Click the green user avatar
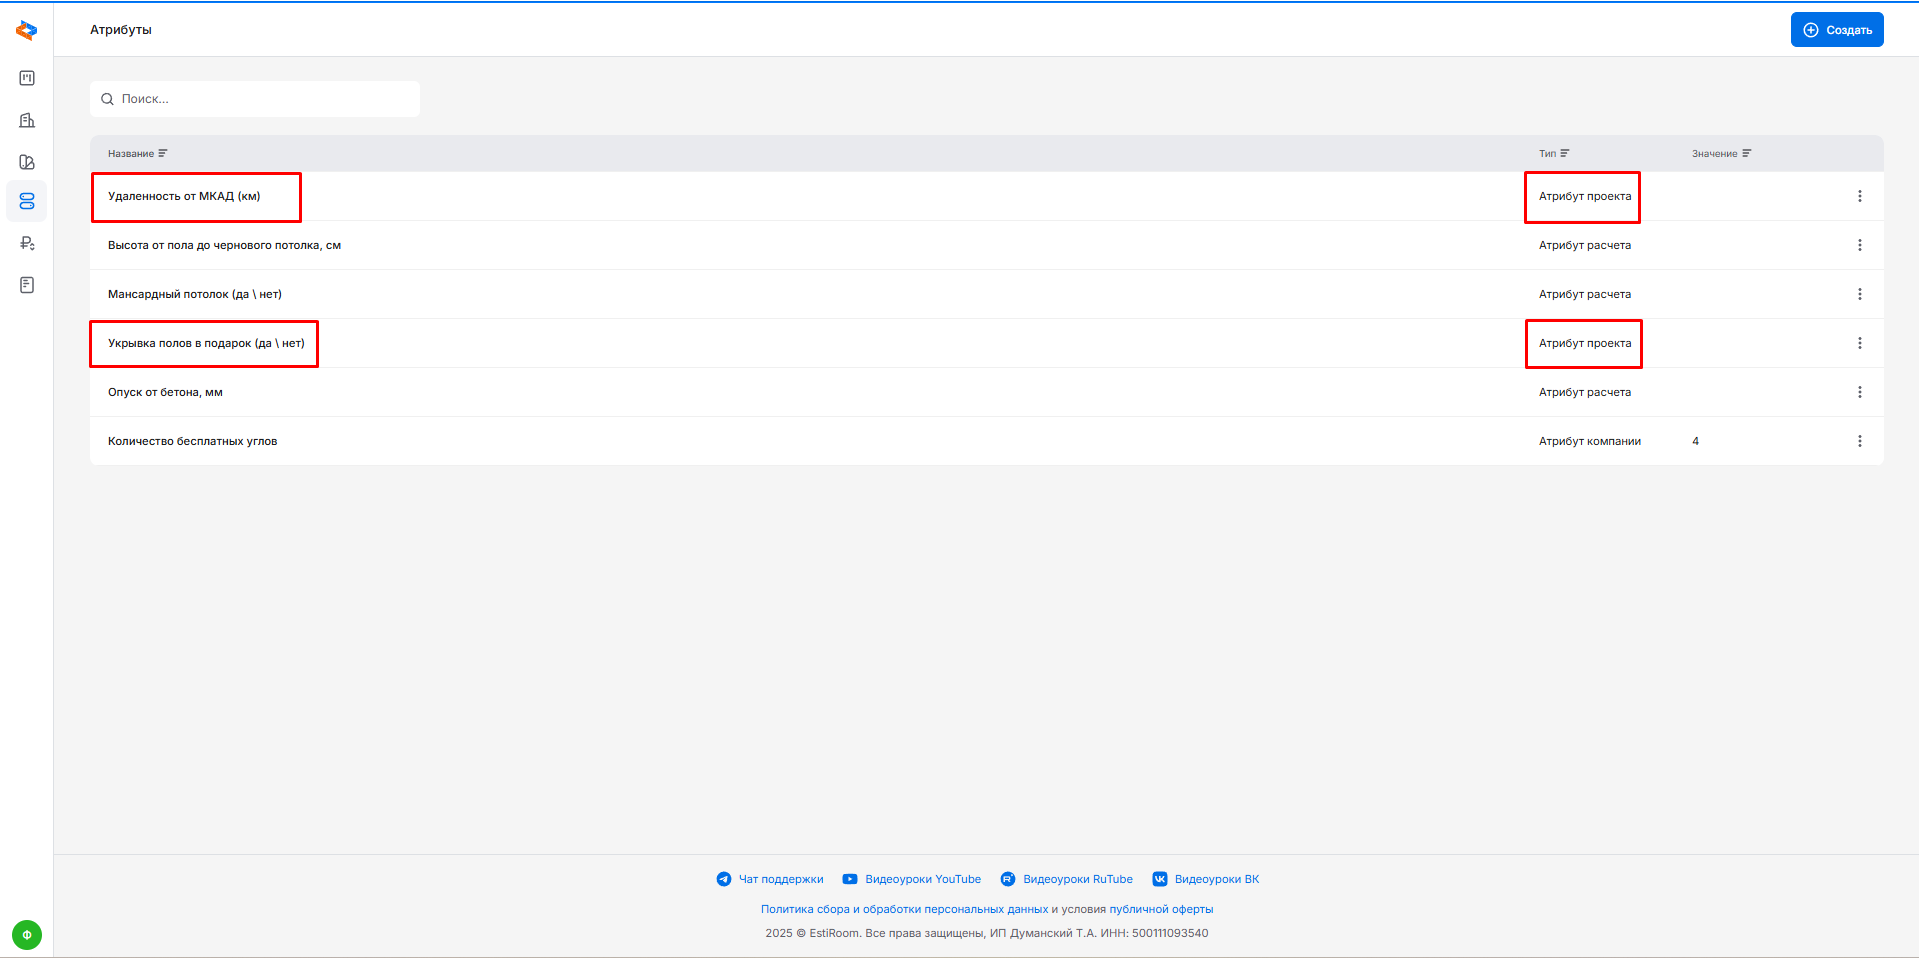Viewport: 1919px width, 958px height. (27, 935)
